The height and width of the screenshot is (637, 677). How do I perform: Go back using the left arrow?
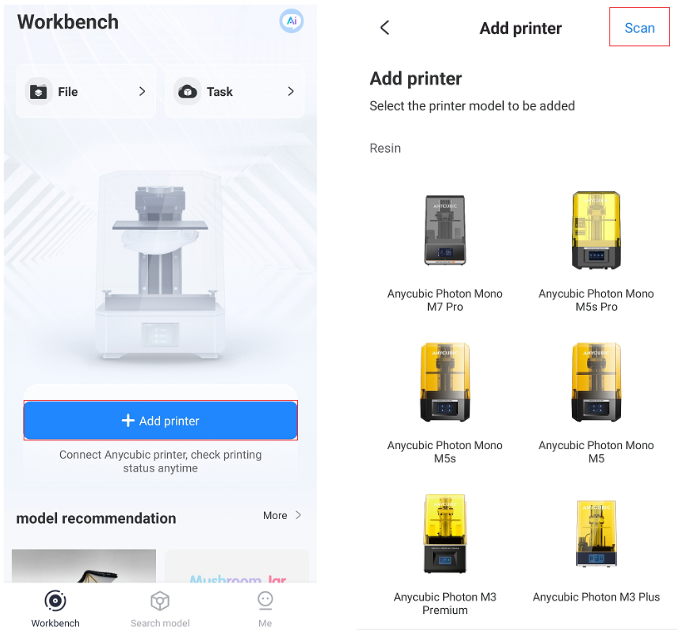click(385, 28)
